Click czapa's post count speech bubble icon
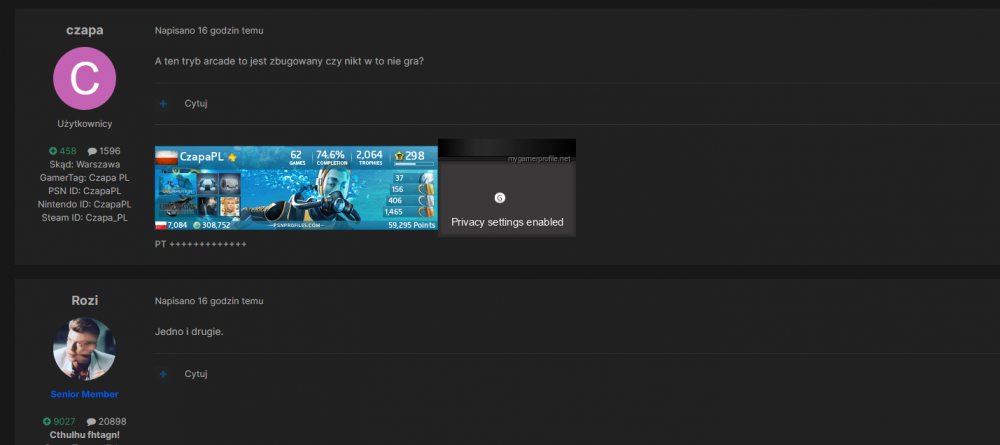Screen dimensions: 1000x445 tap(92, 151)
